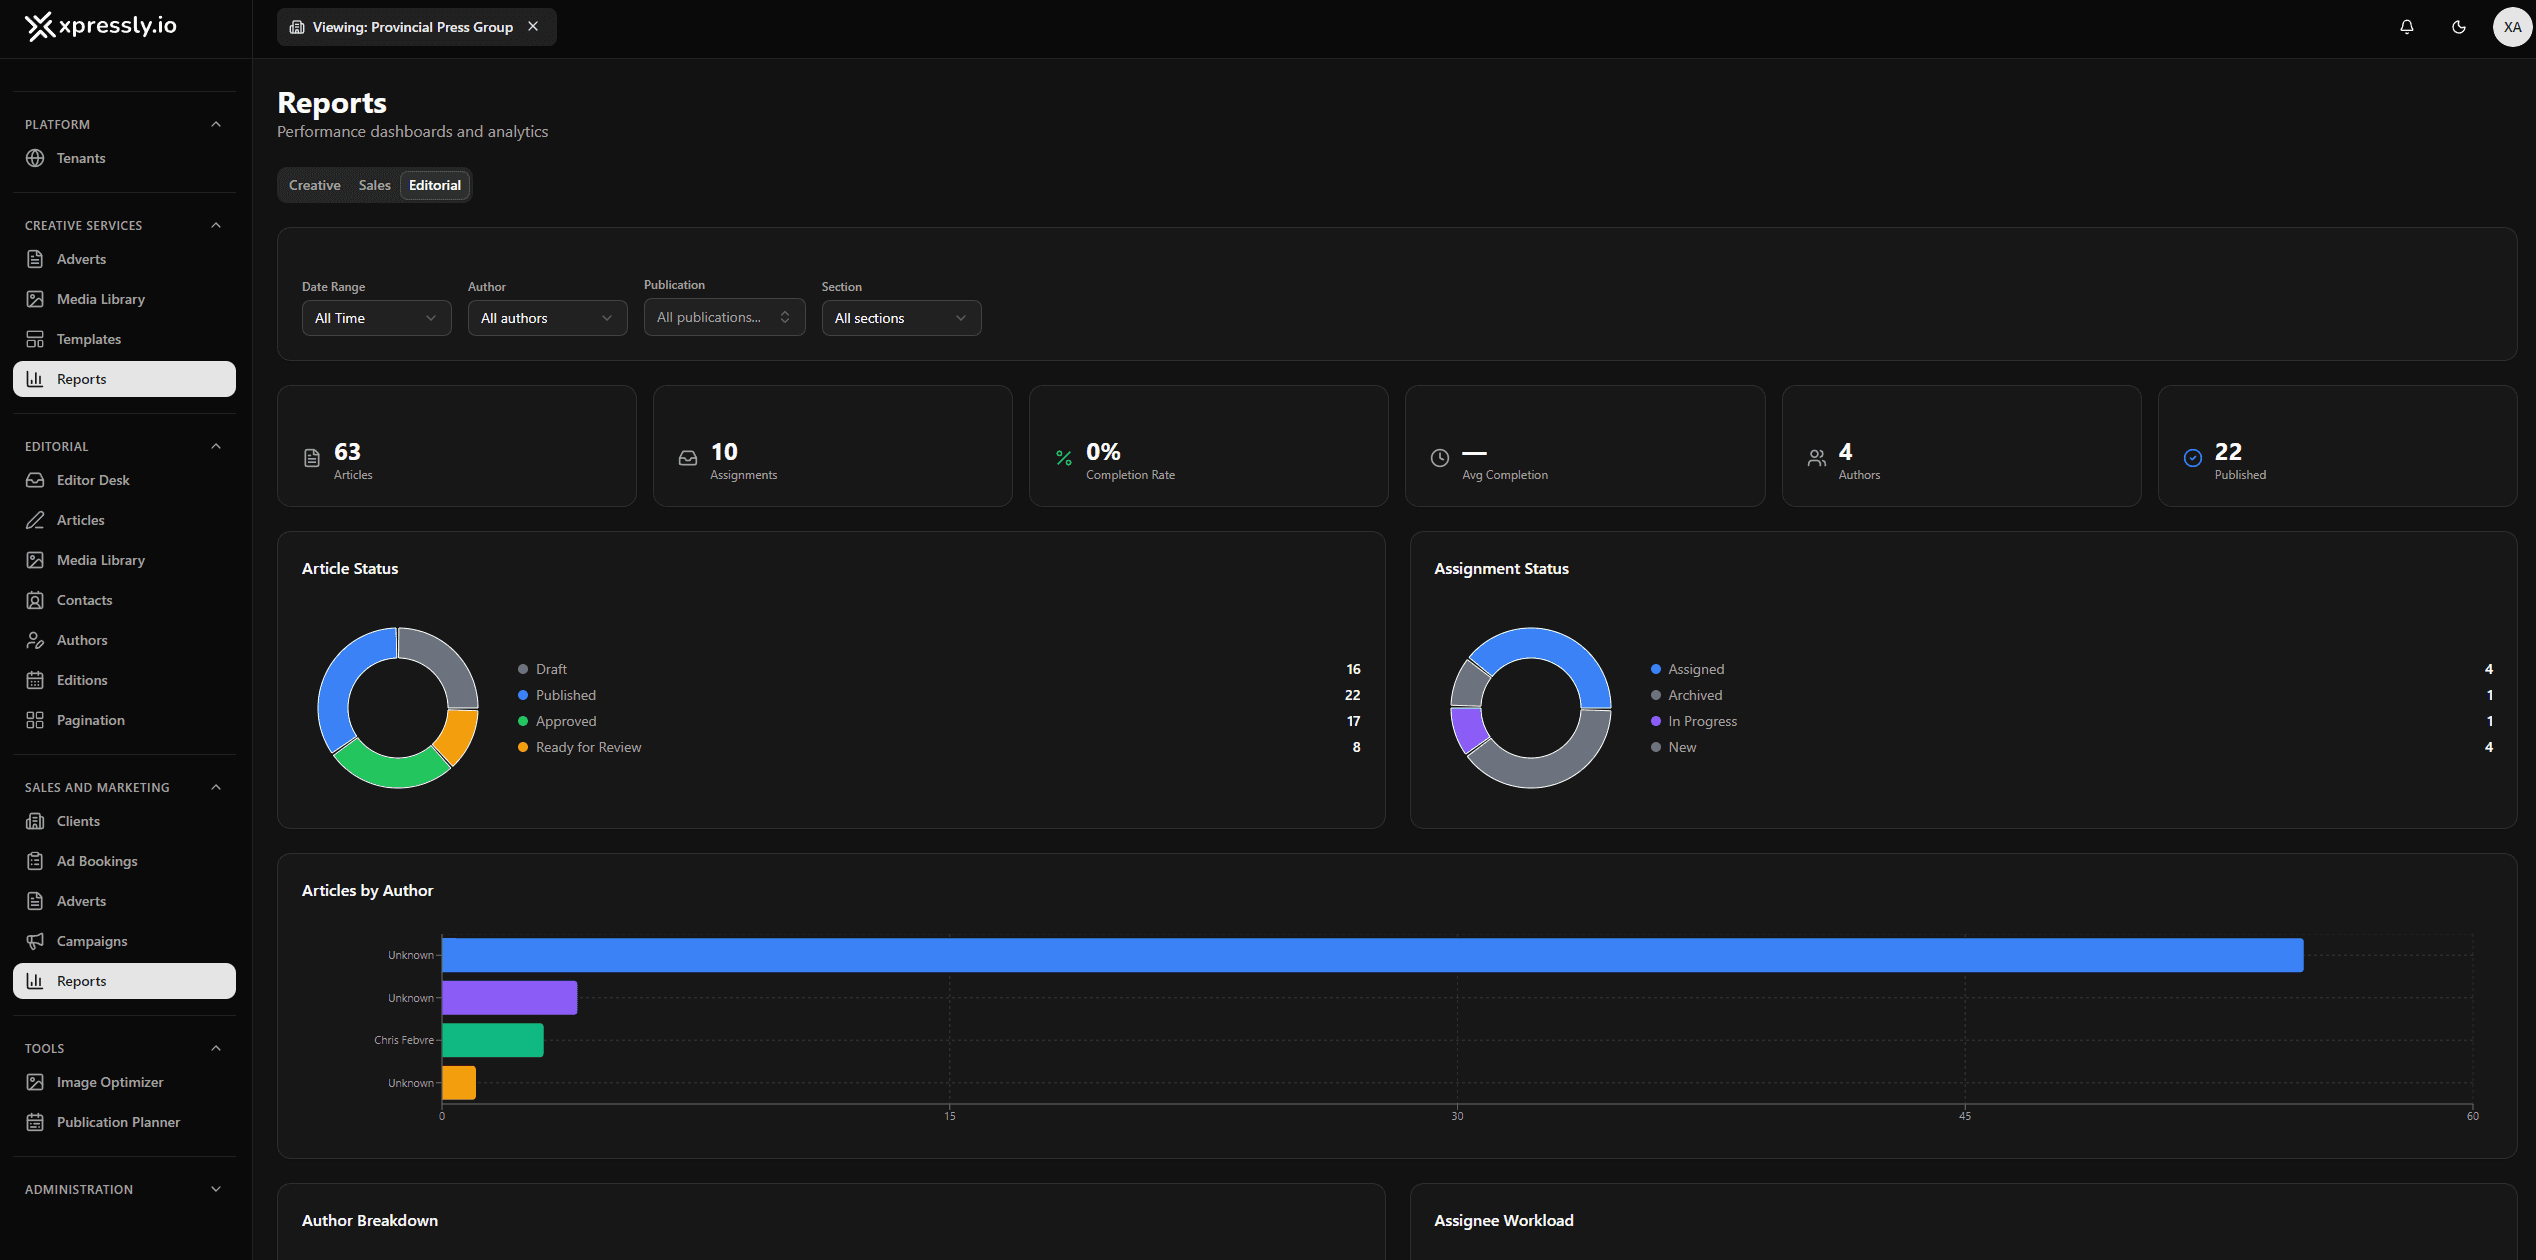This screenshot has width=2536, height=1260.
Task: Collapse the Sales and Marketing section
Action: pyautogui.click(x=216, y=787)
